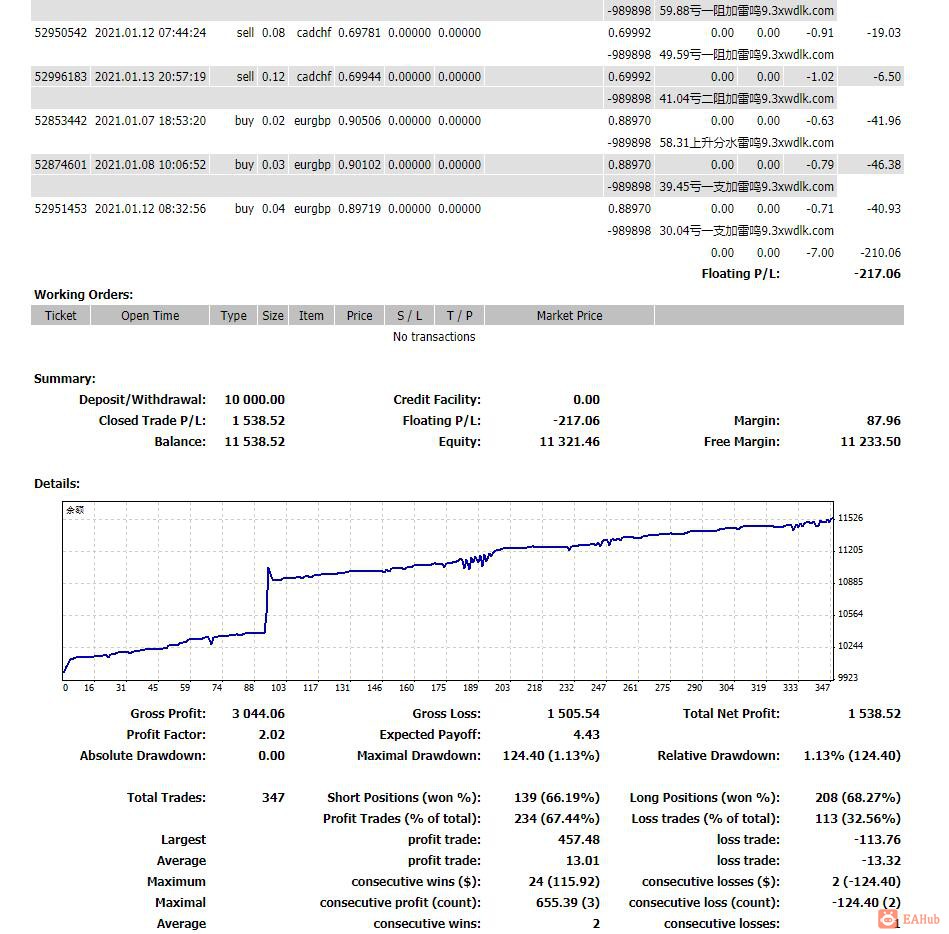Click open price 0.90102
The image size is (949, 934).
coord(360,165)
